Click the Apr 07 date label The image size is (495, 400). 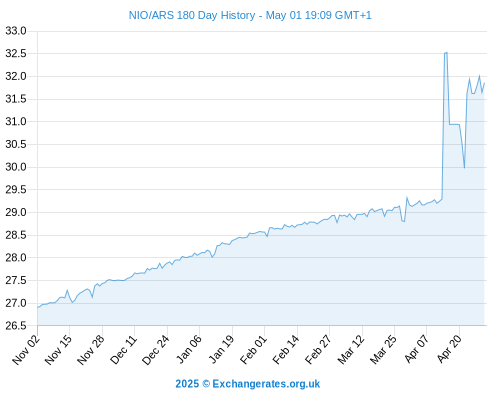click(416, 350)
